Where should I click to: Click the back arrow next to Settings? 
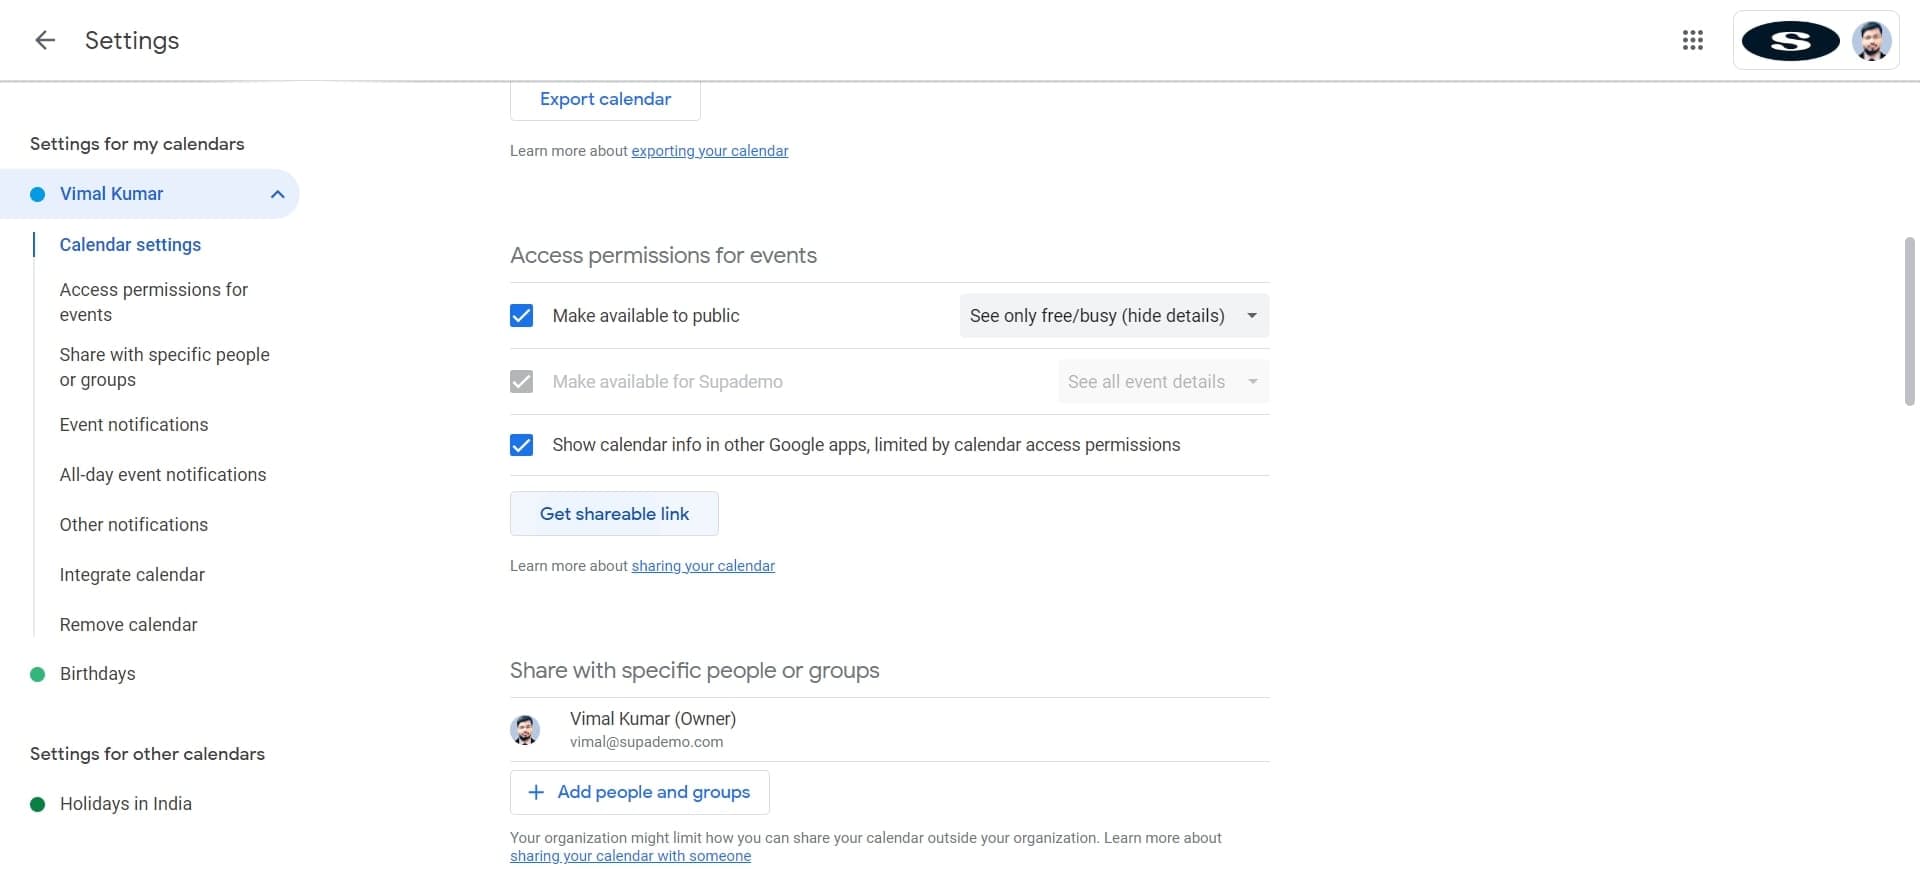click(45, 40)
